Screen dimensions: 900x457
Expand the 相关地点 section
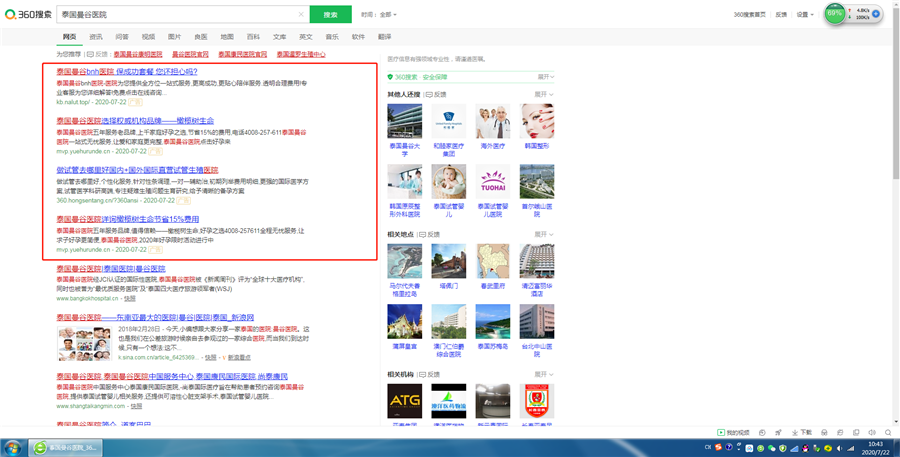[544, 234]
